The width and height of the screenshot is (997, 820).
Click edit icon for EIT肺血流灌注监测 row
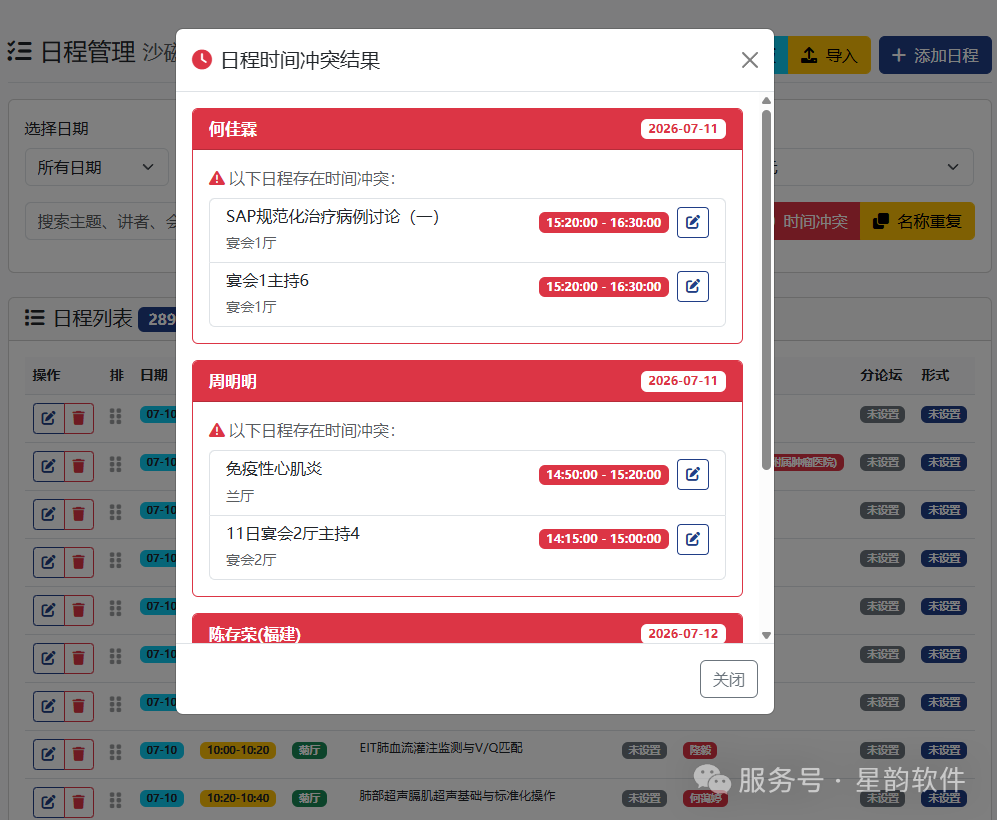tap(48, 754)
